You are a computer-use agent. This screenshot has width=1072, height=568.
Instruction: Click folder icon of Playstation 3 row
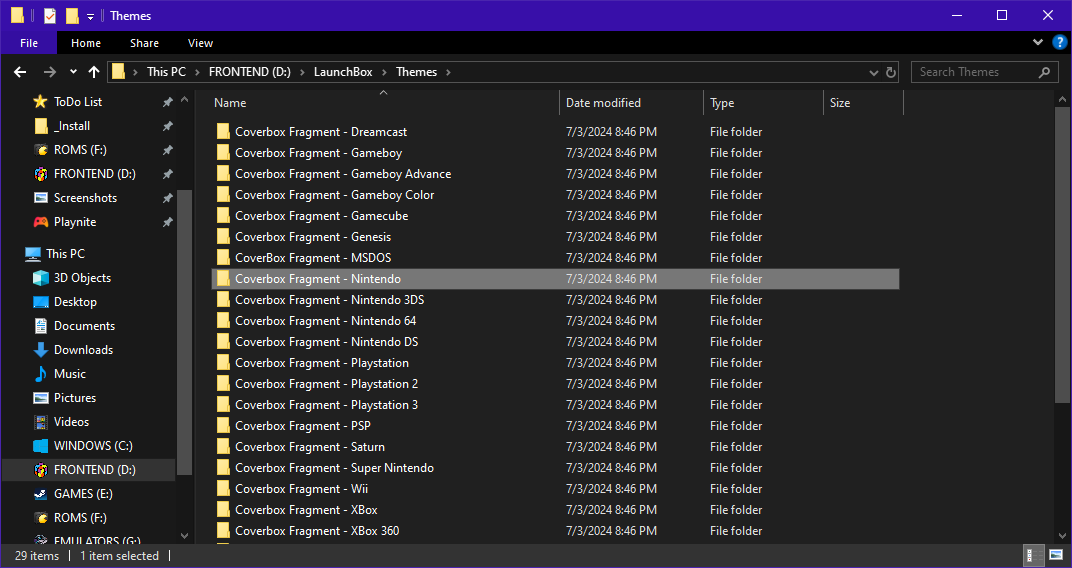223,405
